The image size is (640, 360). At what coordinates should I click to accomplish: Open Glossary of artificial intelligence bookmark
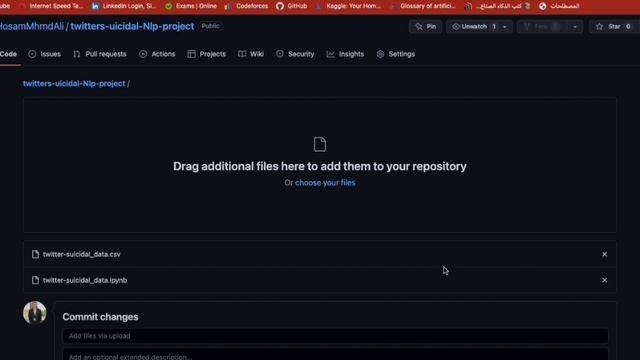click(423, 6)
